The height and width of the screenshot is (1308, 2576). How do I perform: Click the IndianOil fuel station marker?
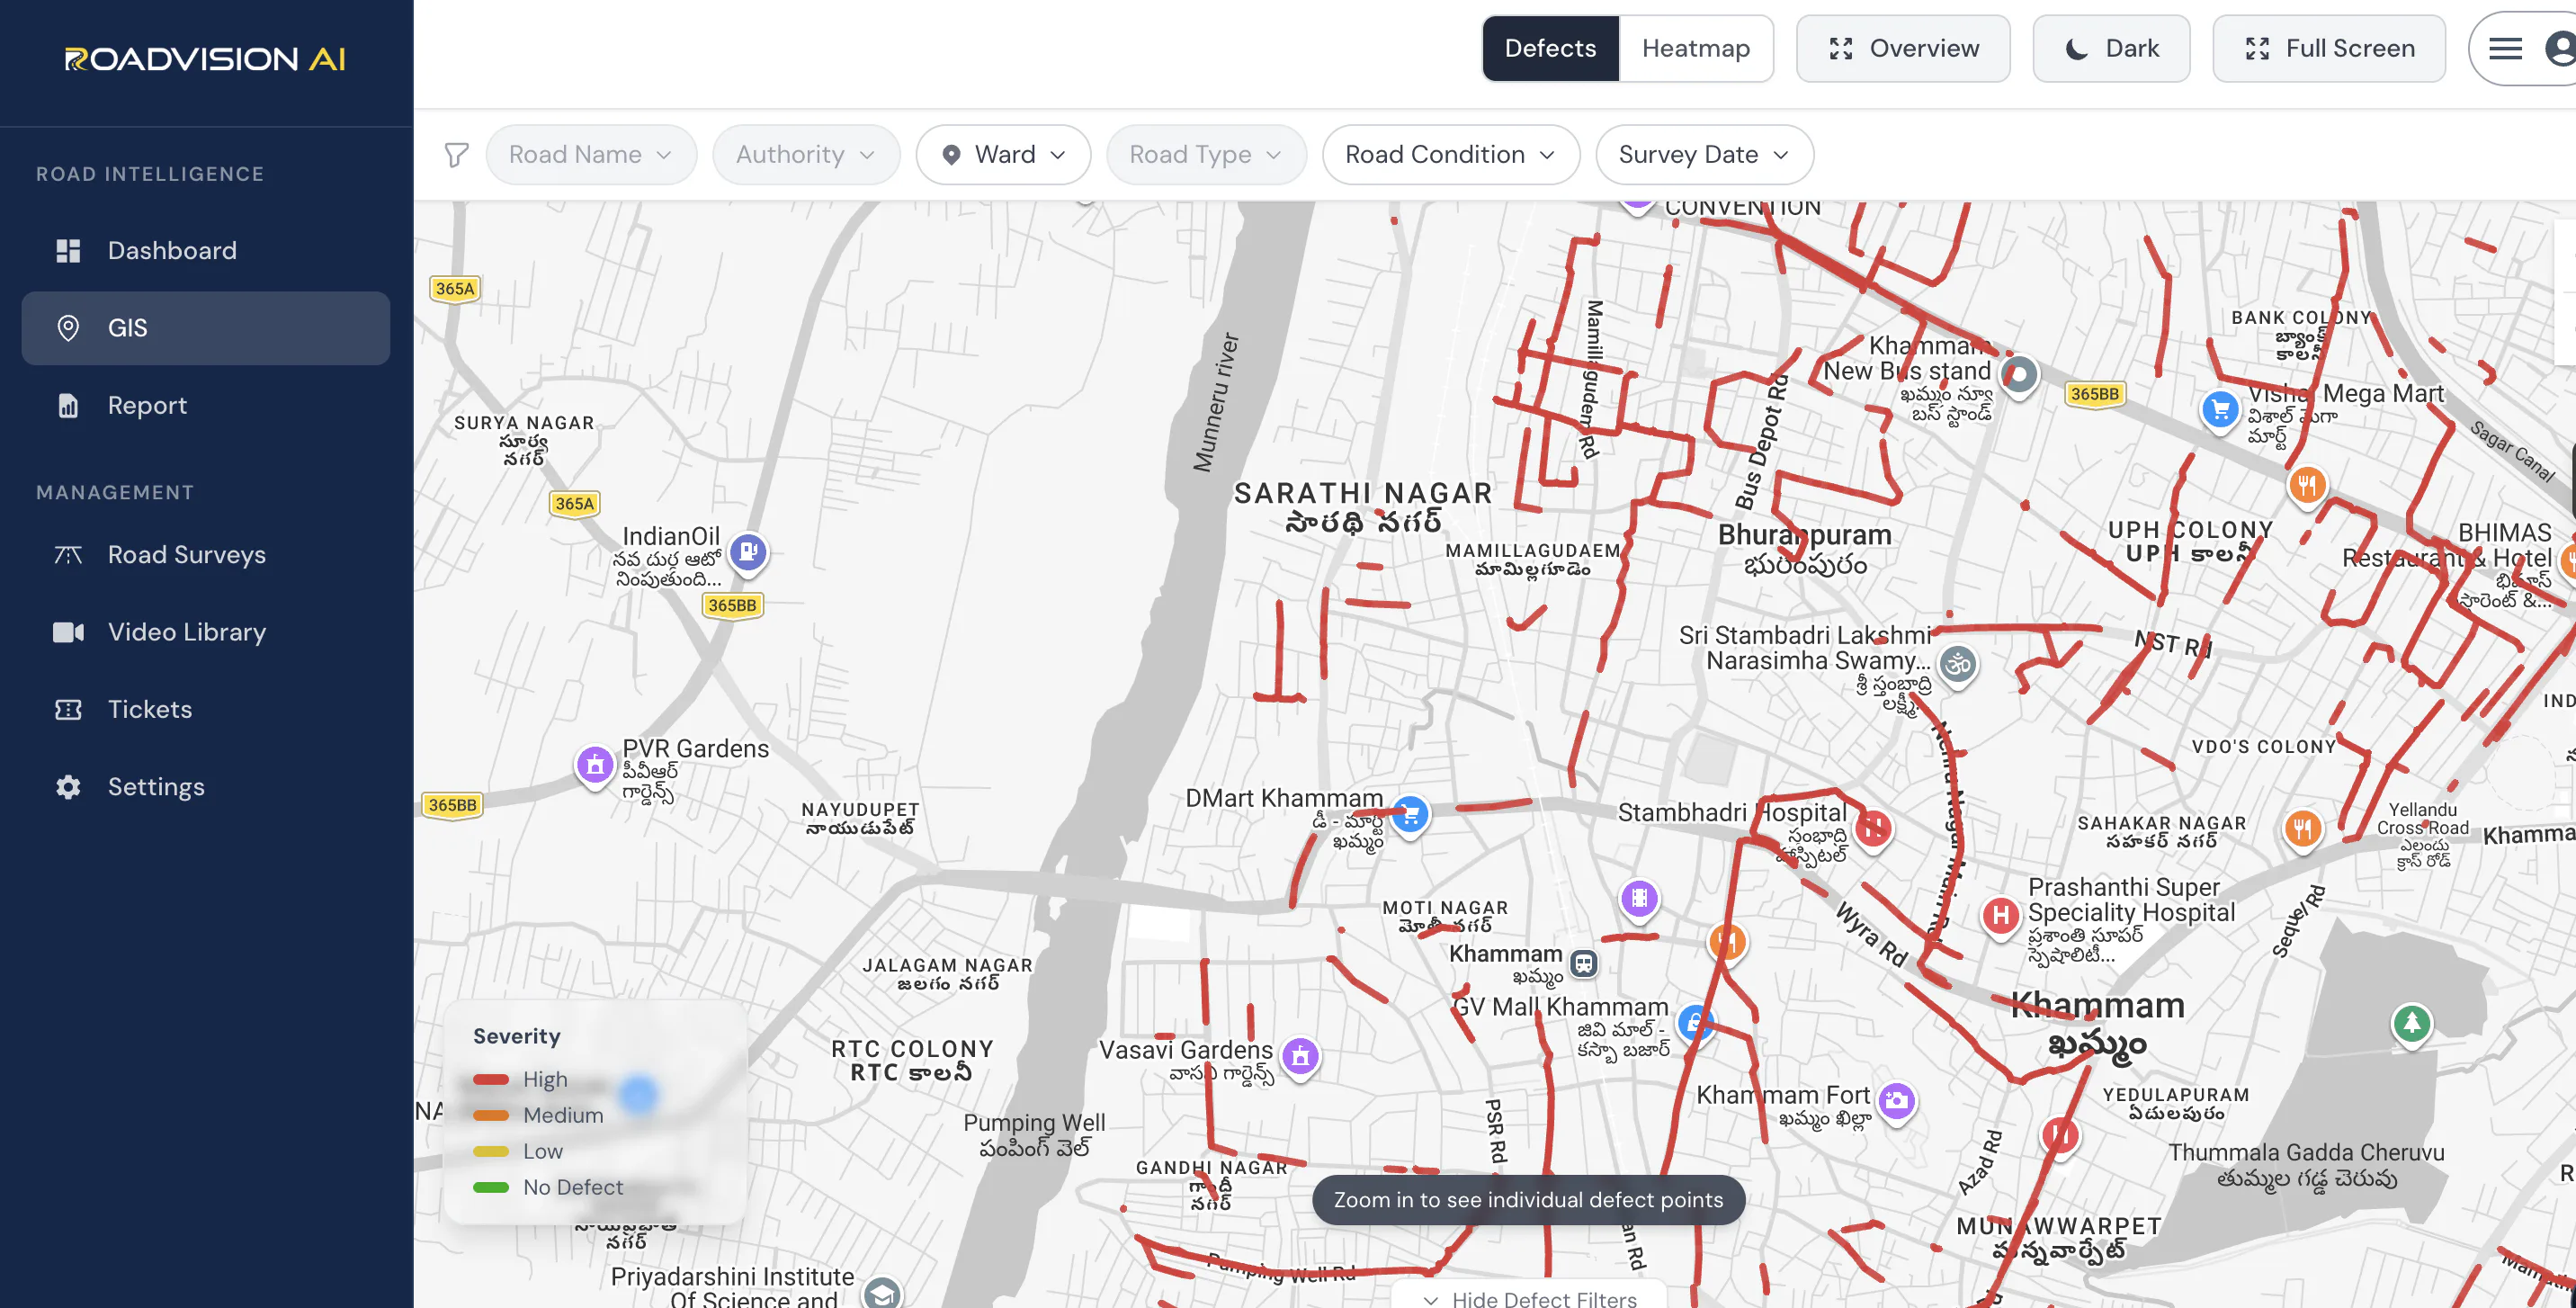pos(748,552)
